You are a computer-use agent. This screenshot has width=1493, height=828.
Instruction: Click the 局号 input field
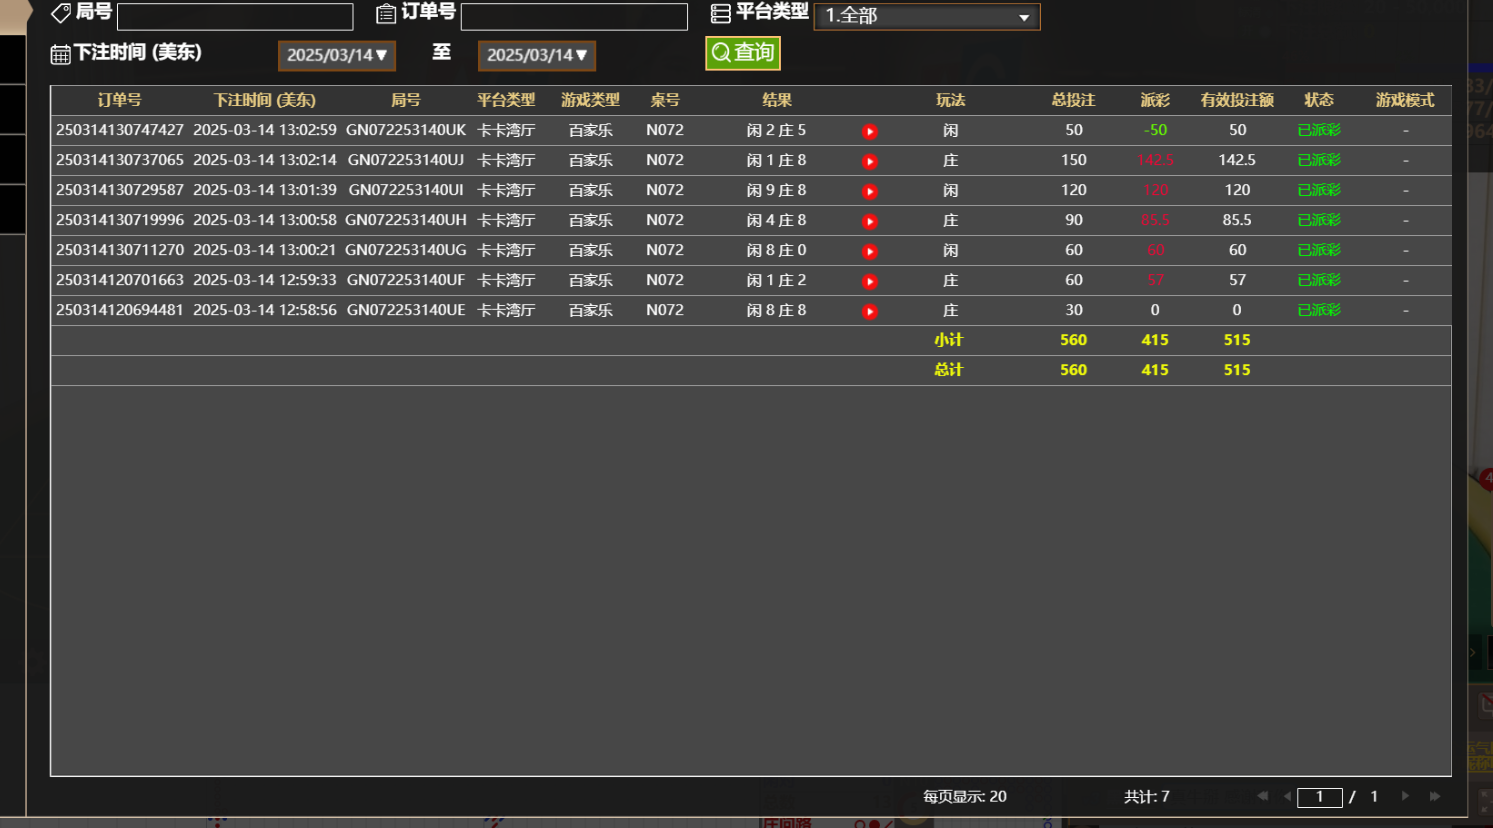point(235,16)
